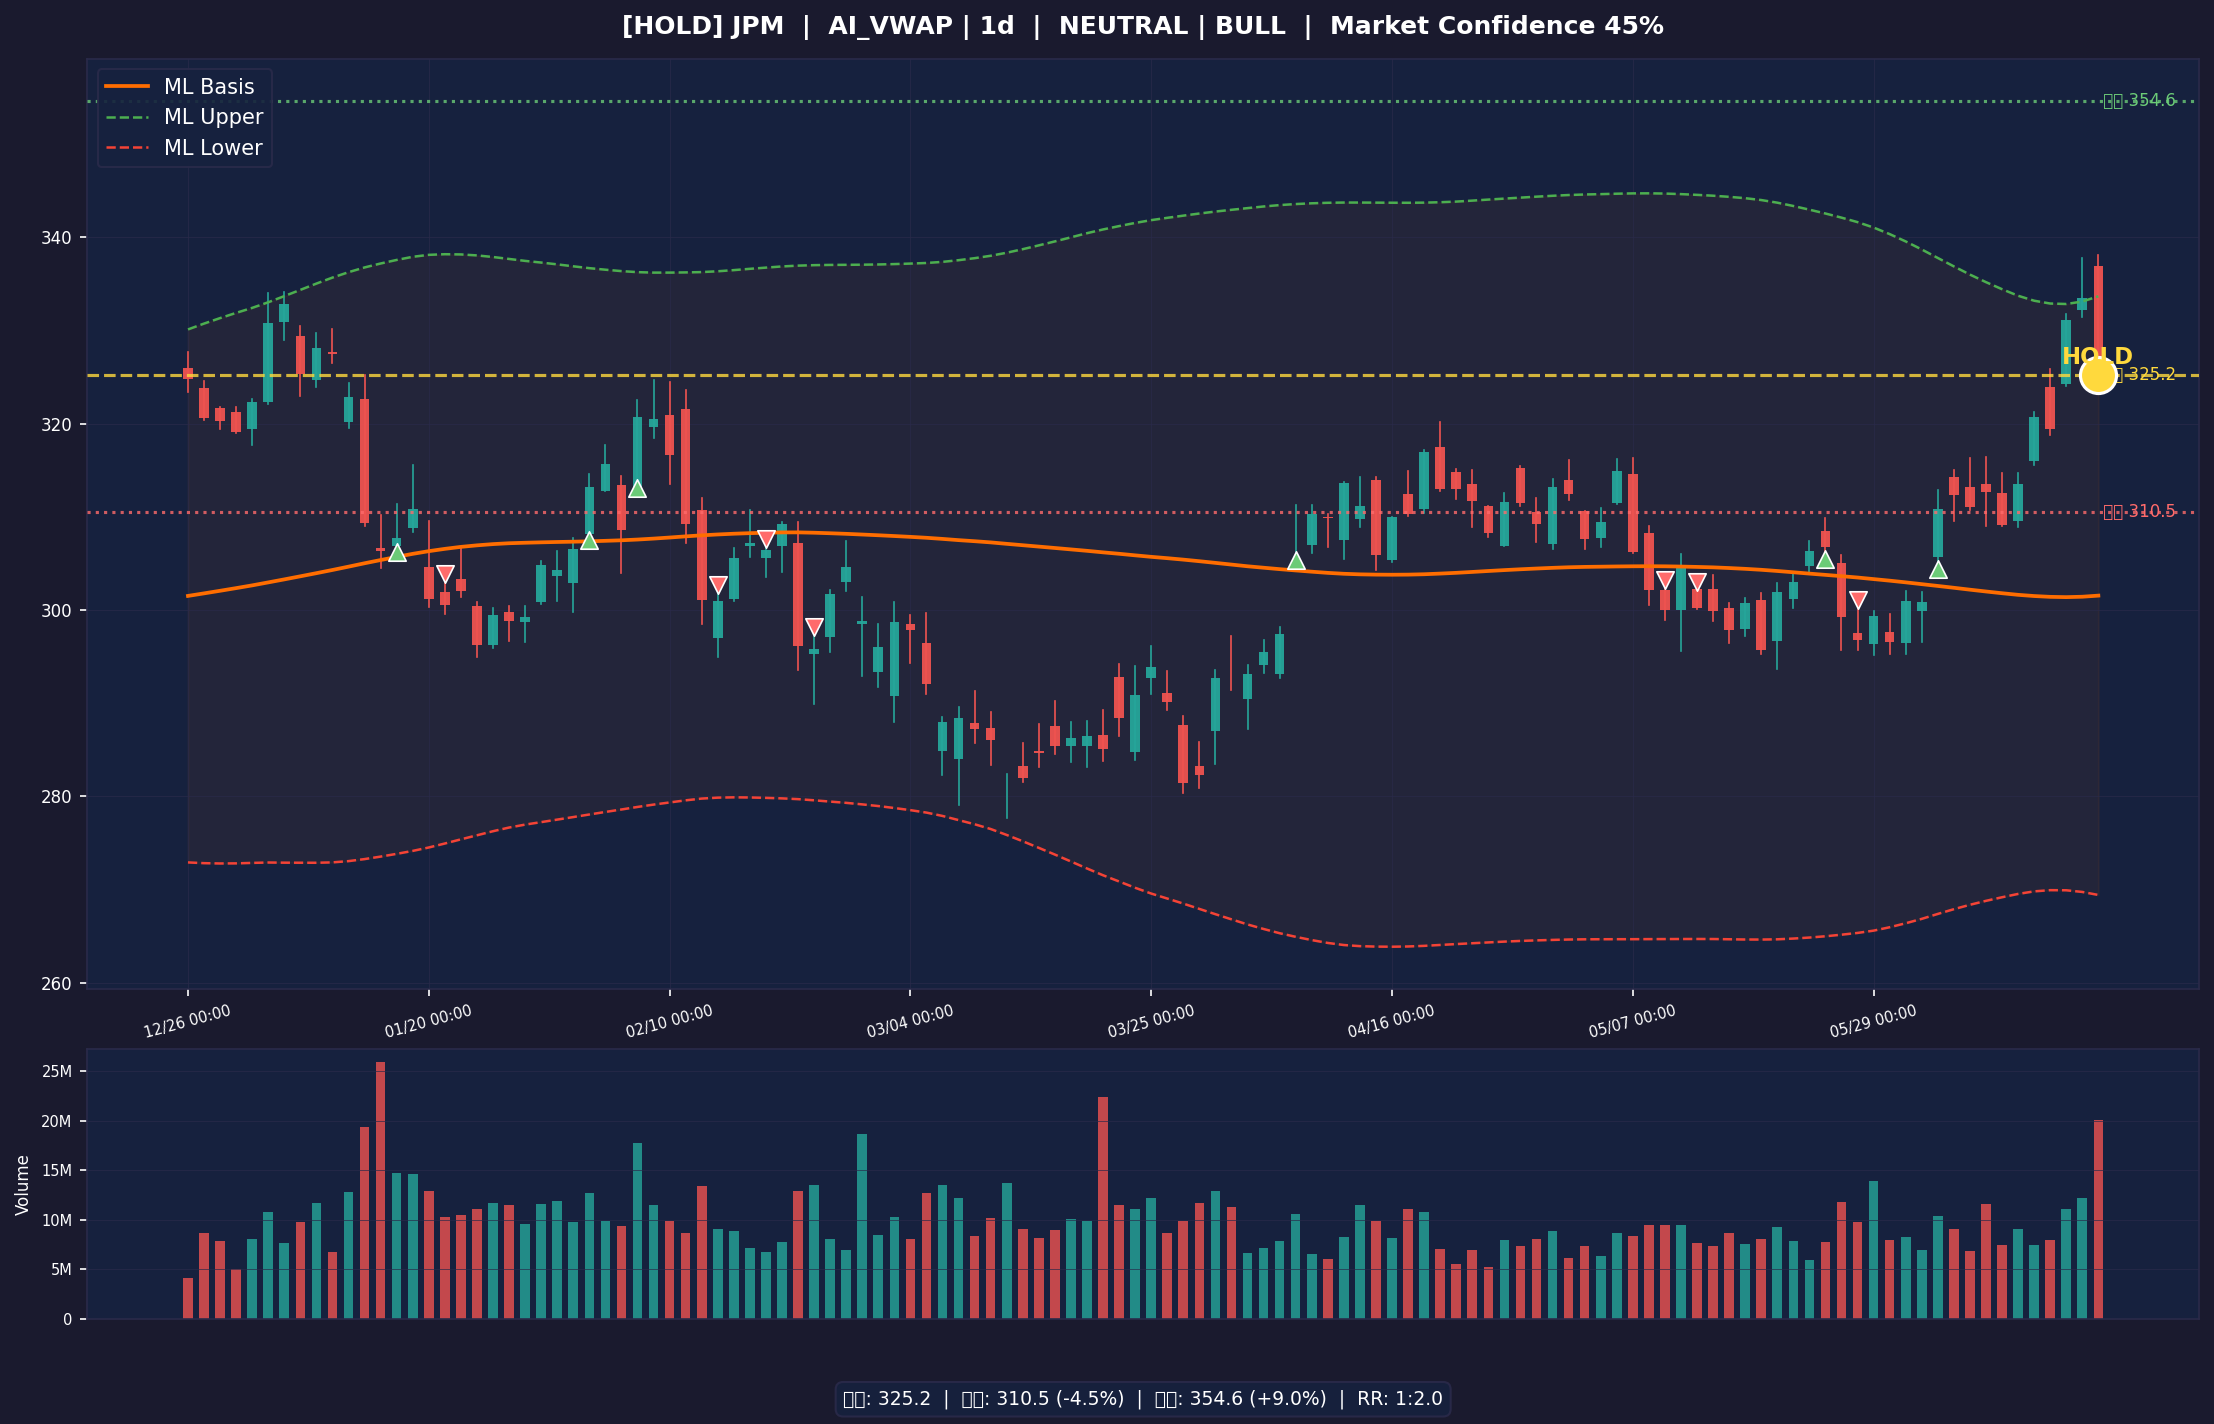Click the 05/07 00:00 date label
This screenshot has width=2214, height=1424.
click(1632, 1021)
